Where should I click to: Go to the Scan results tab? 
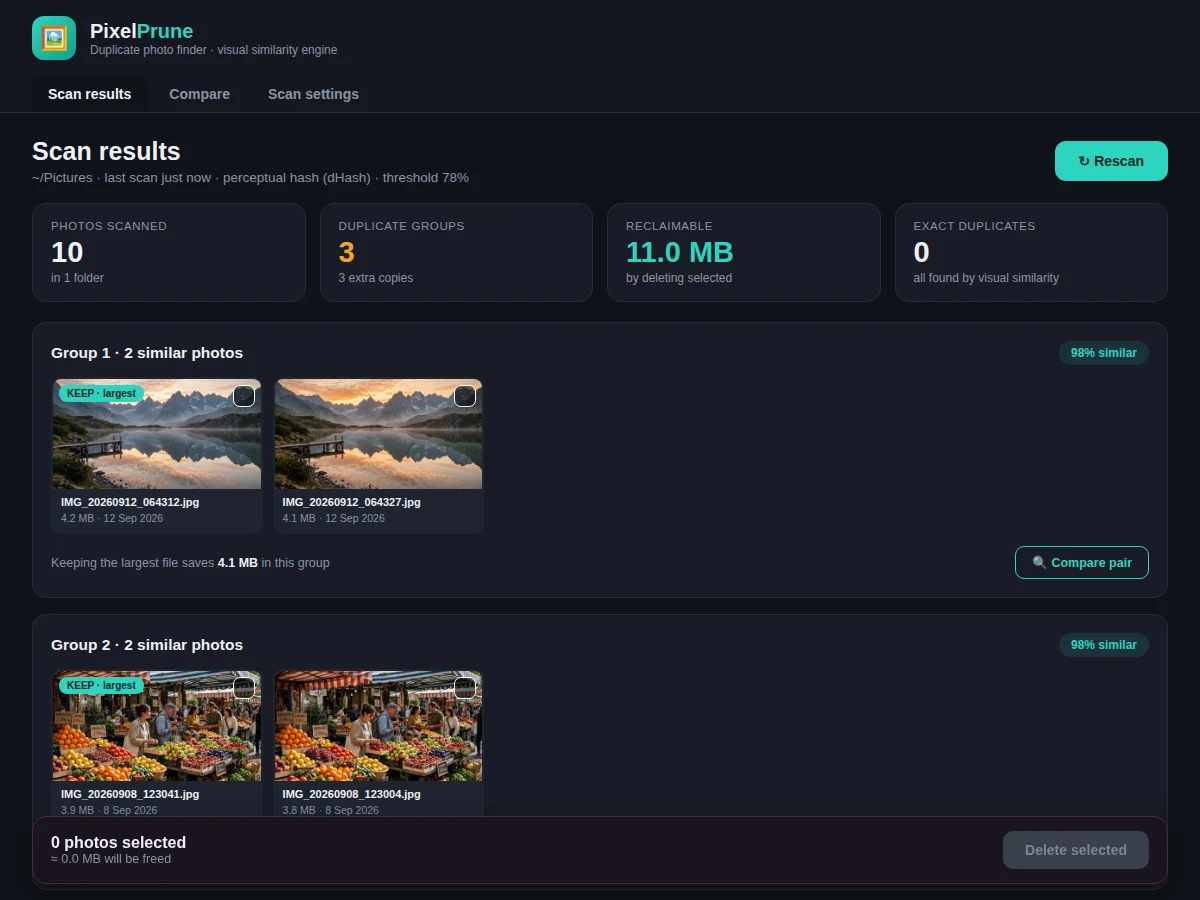coord(89,94)
